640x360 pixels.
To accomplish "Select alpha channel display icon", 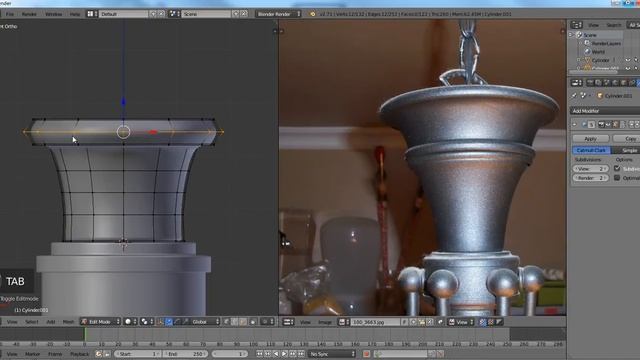I will click(499, 322).
